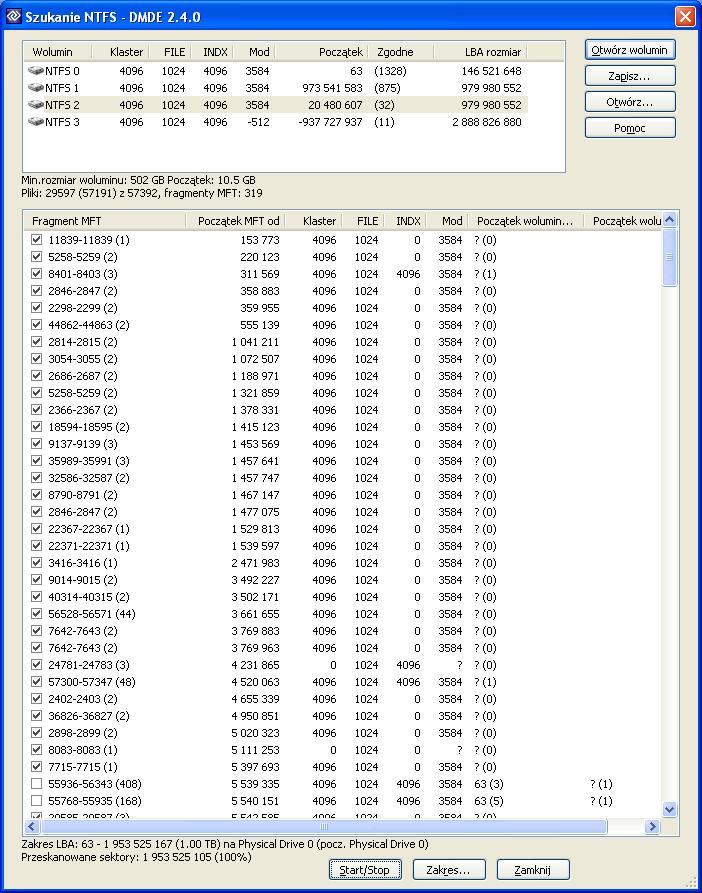Select the row with LBA rozmiar 146 521 648
Viewport: 702px width, 893px height.
point(276,71)
